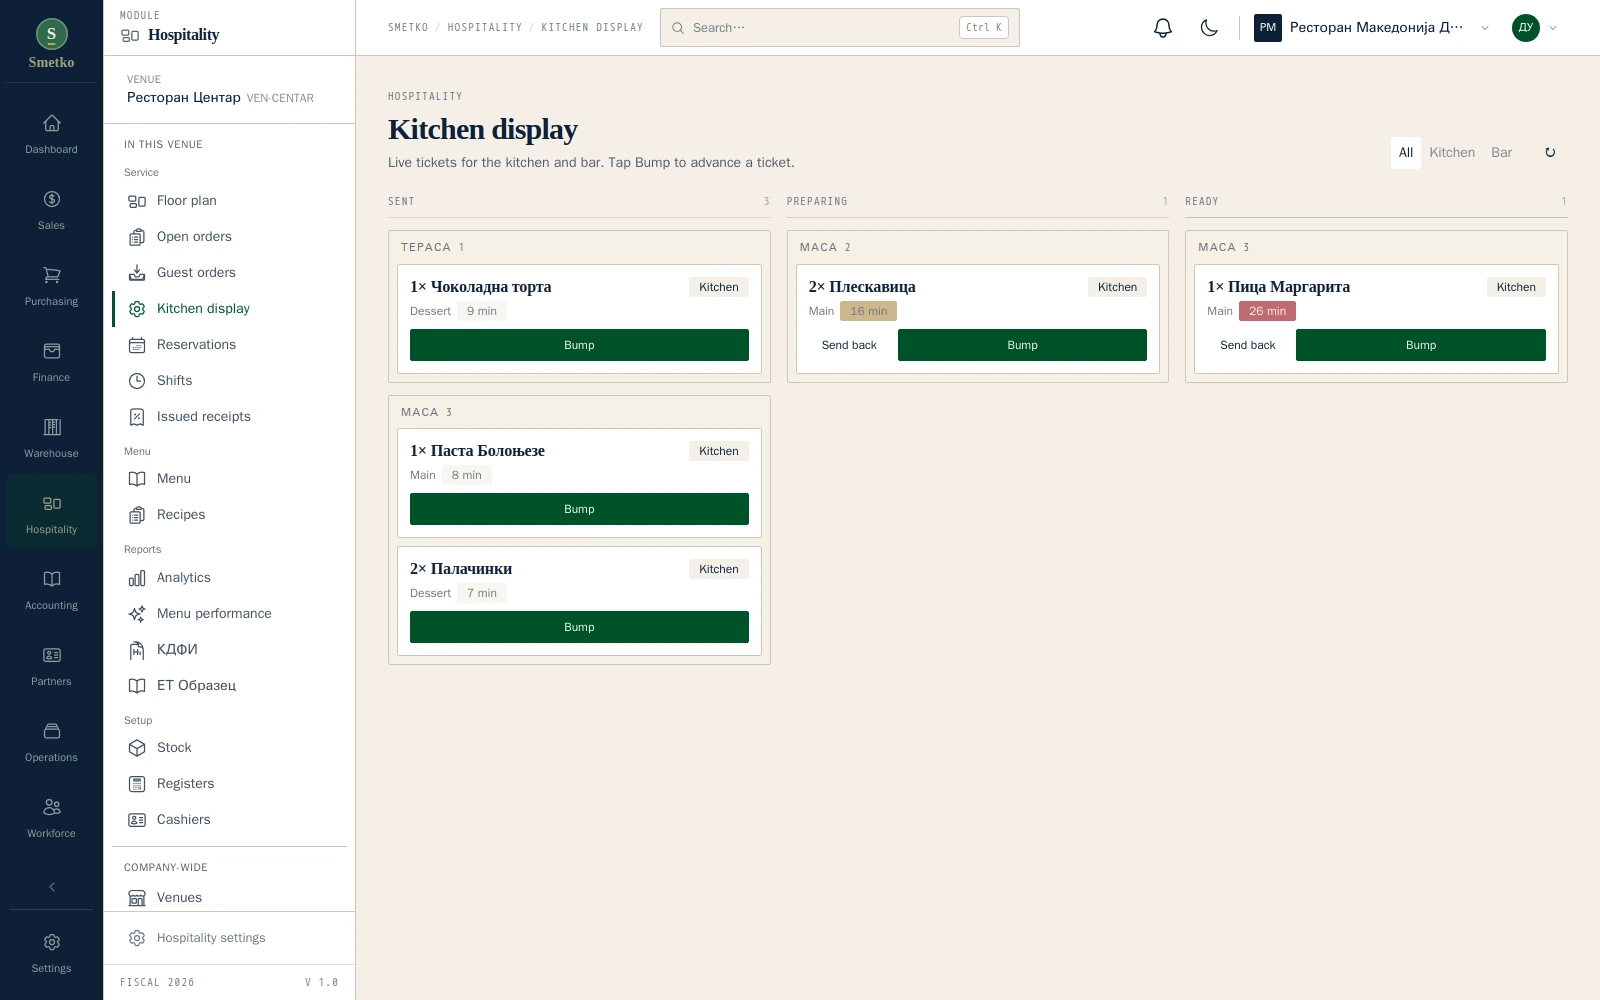The height and width of the screenshot is (1000, 1600).
Task: Open Settings in the left rail
Action: pos(52,954)
